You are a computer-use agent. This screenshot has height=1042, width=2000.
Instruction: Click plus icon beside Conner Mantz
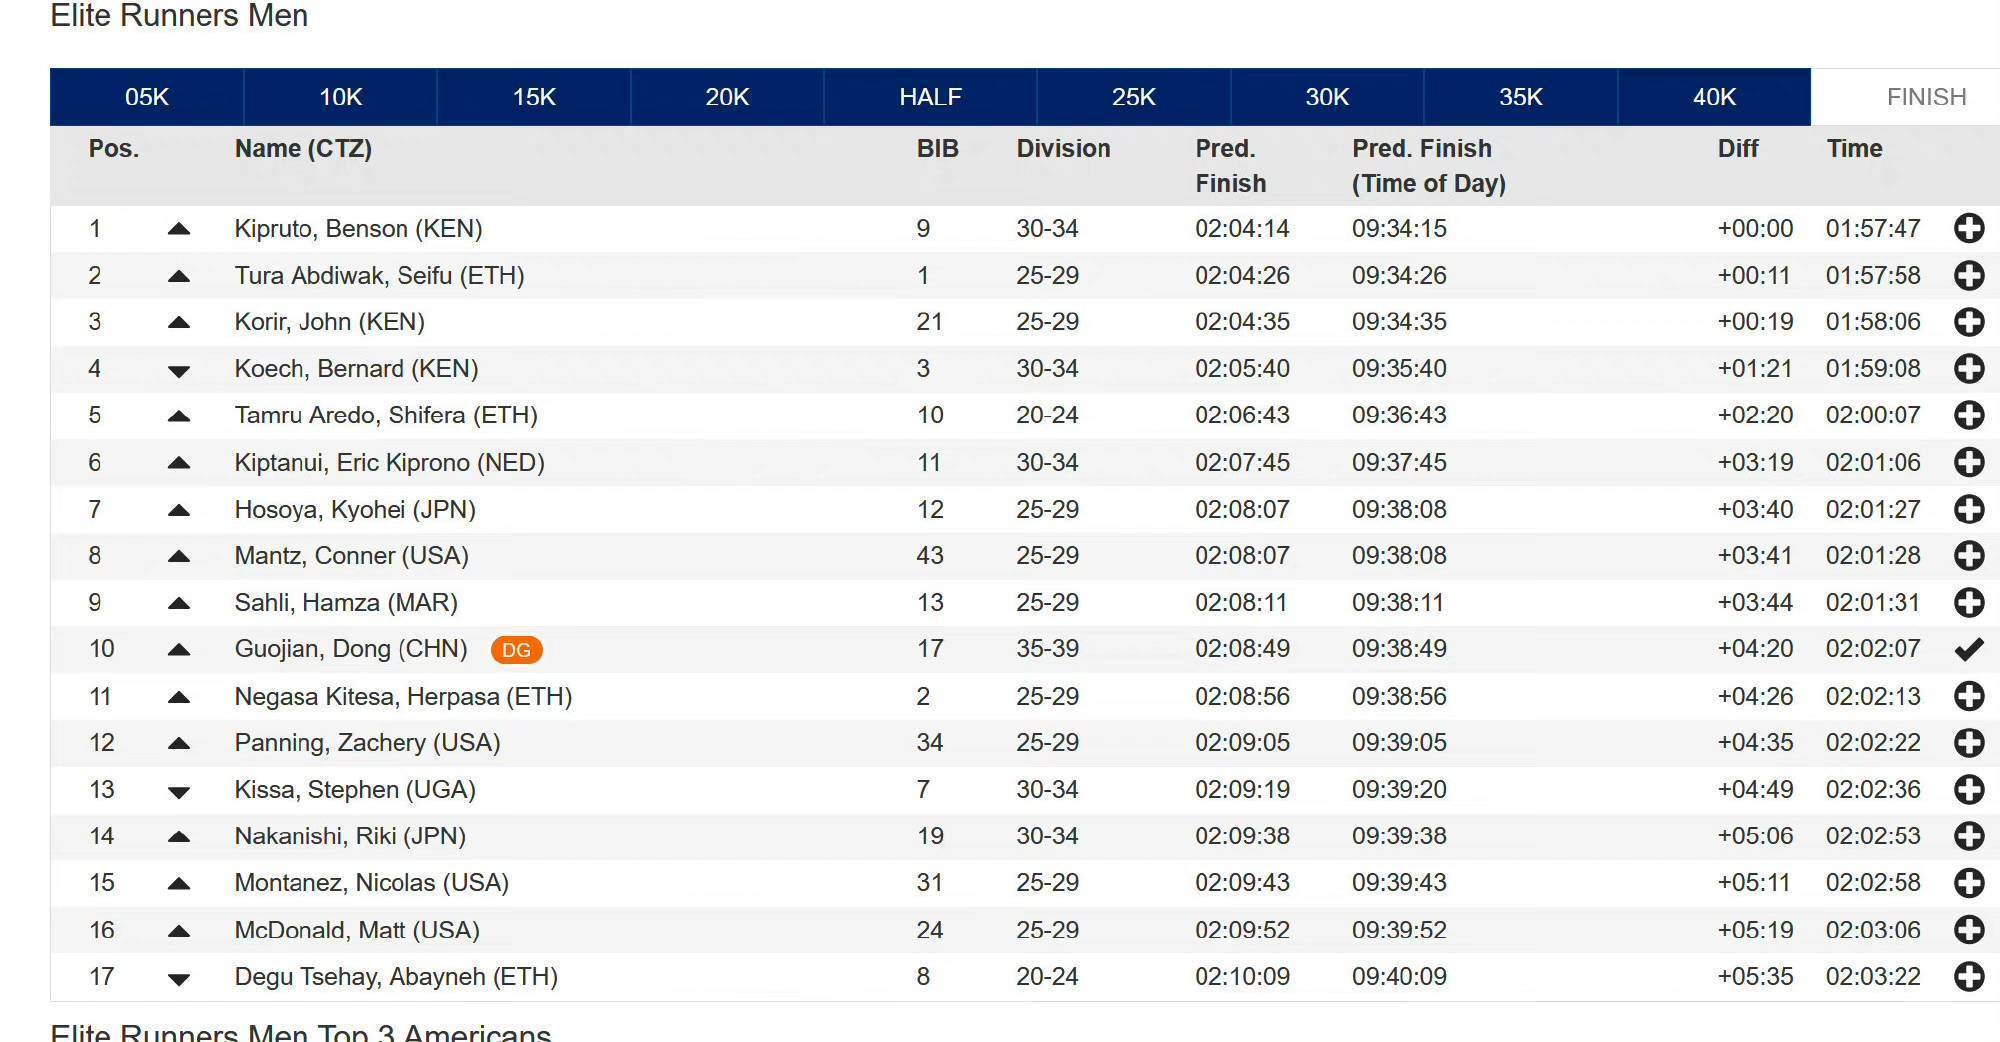1968,556
